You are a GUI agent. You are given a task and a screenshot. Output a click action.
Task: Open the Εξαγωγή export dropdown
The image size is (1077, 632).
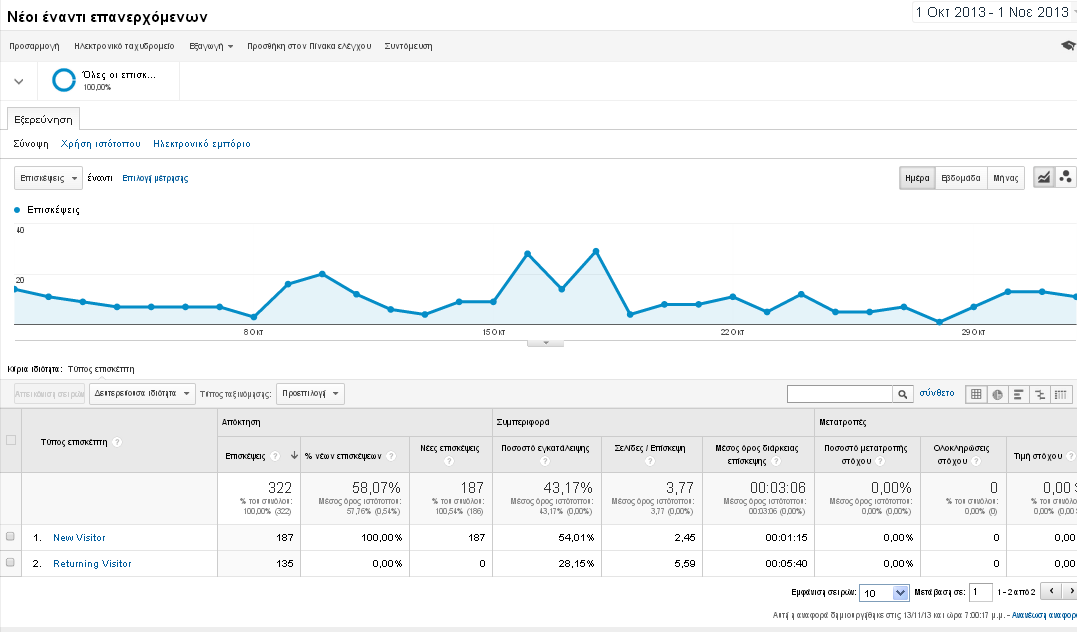pyautogui.click(x=211, y=46)
